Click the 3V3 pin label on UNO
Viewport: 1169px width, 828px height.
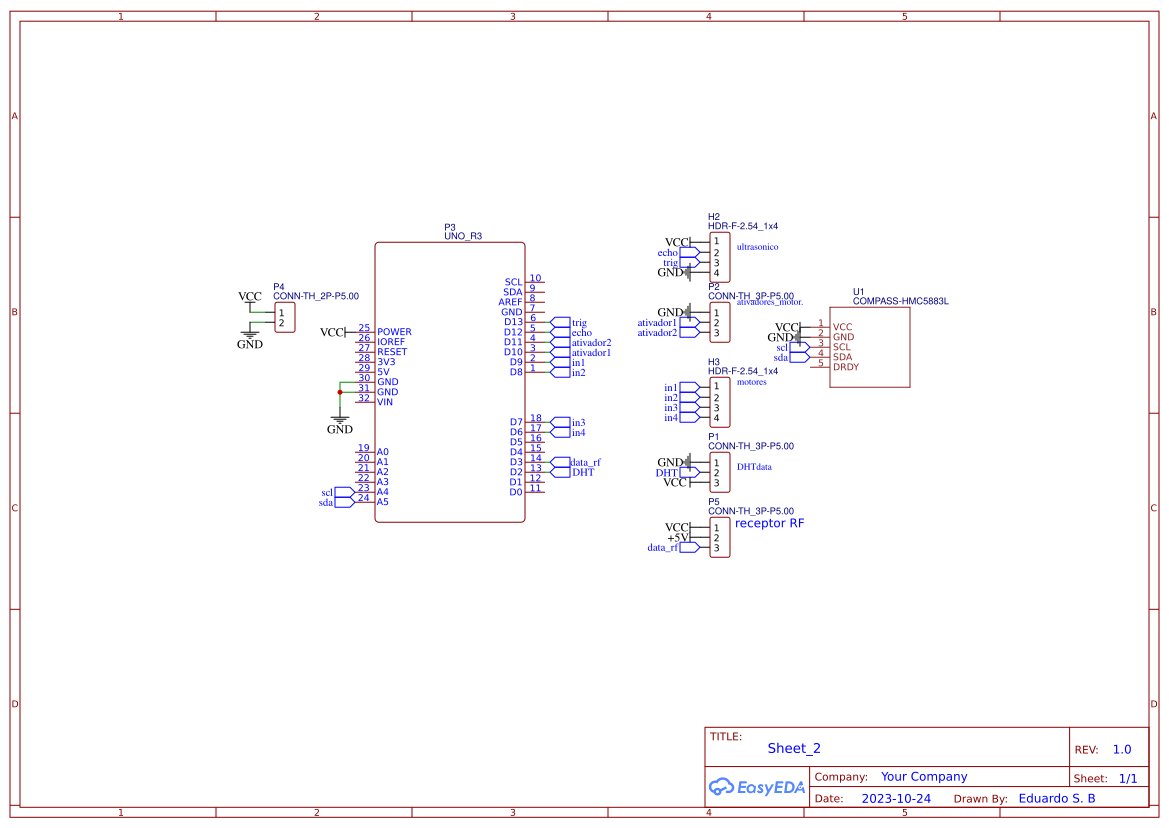386,362
